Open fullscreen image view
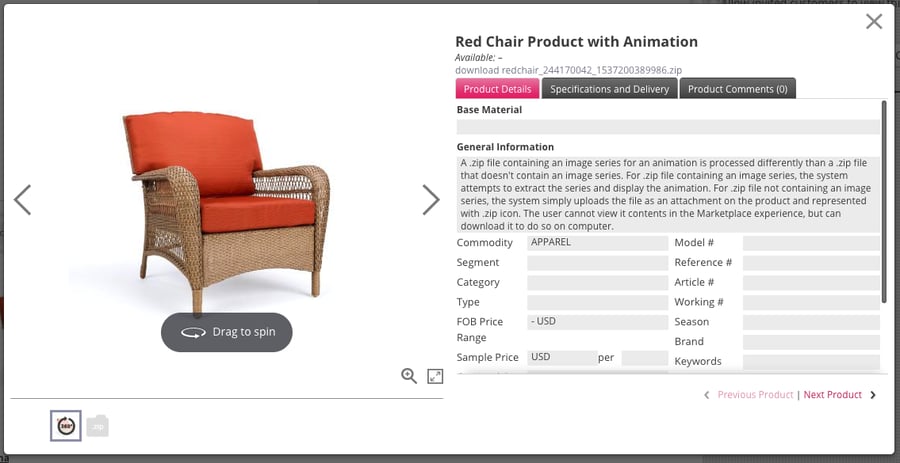This screenshot has height=463, width=900. pos(435,376)
